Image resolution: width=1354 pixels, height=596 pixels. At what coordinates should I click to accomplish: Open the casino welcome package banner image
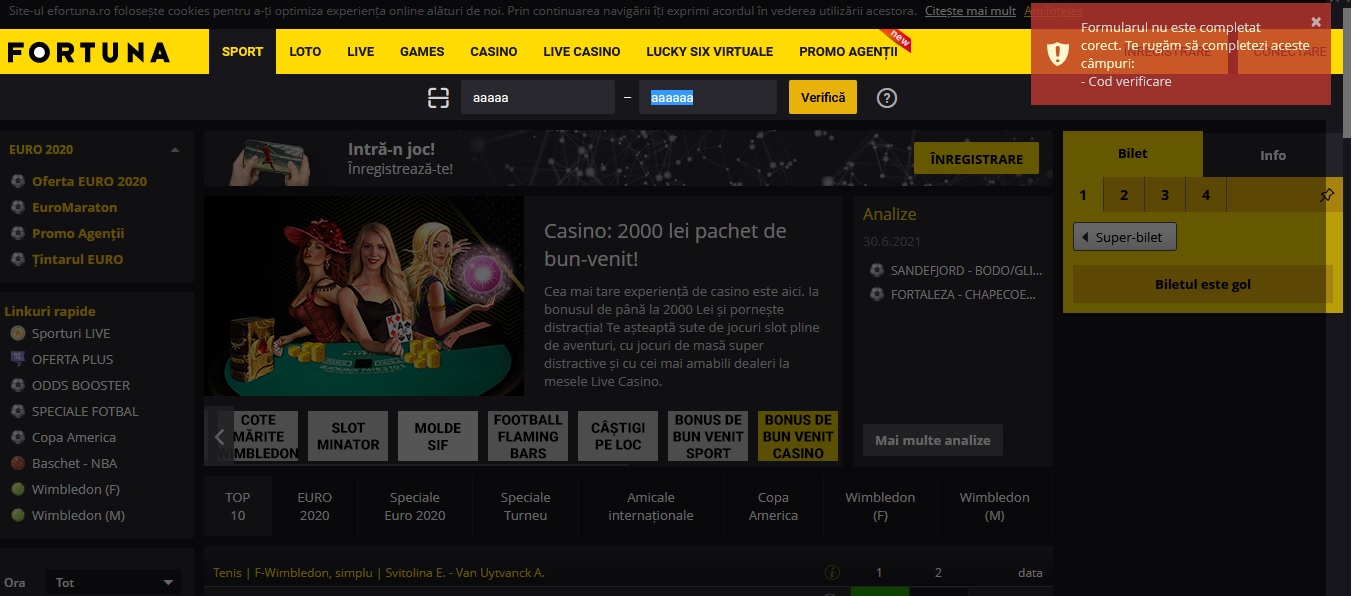coord(364,296)
